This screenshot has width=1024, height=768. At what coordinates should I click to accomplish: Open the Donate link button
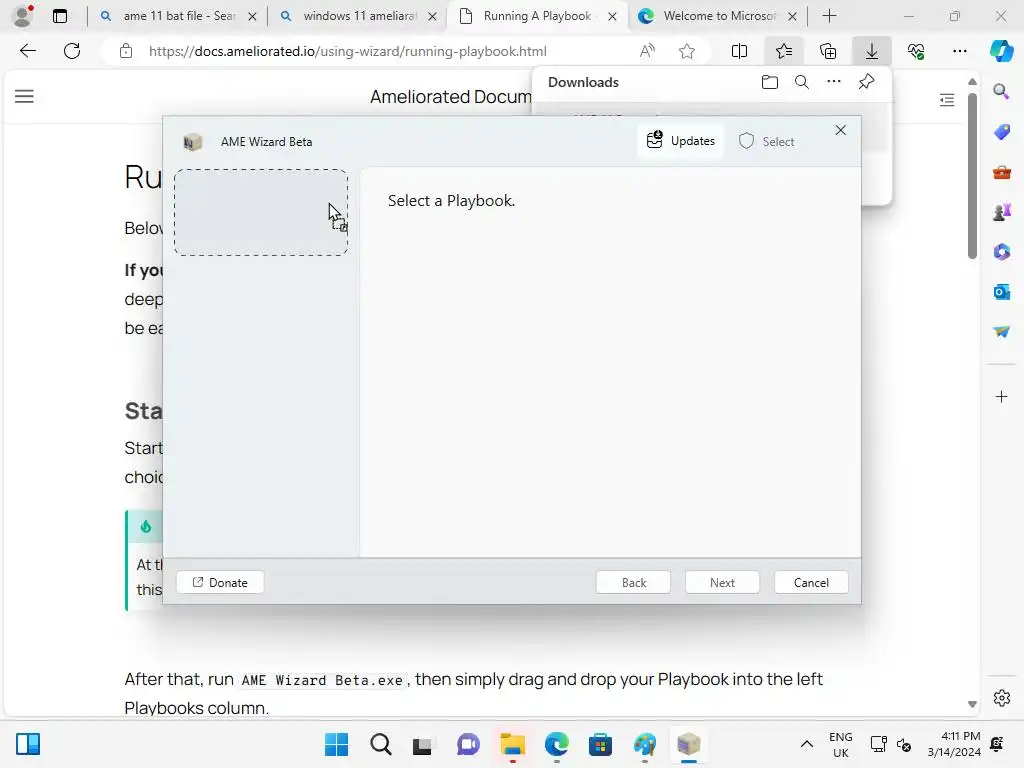coord(220,583)
